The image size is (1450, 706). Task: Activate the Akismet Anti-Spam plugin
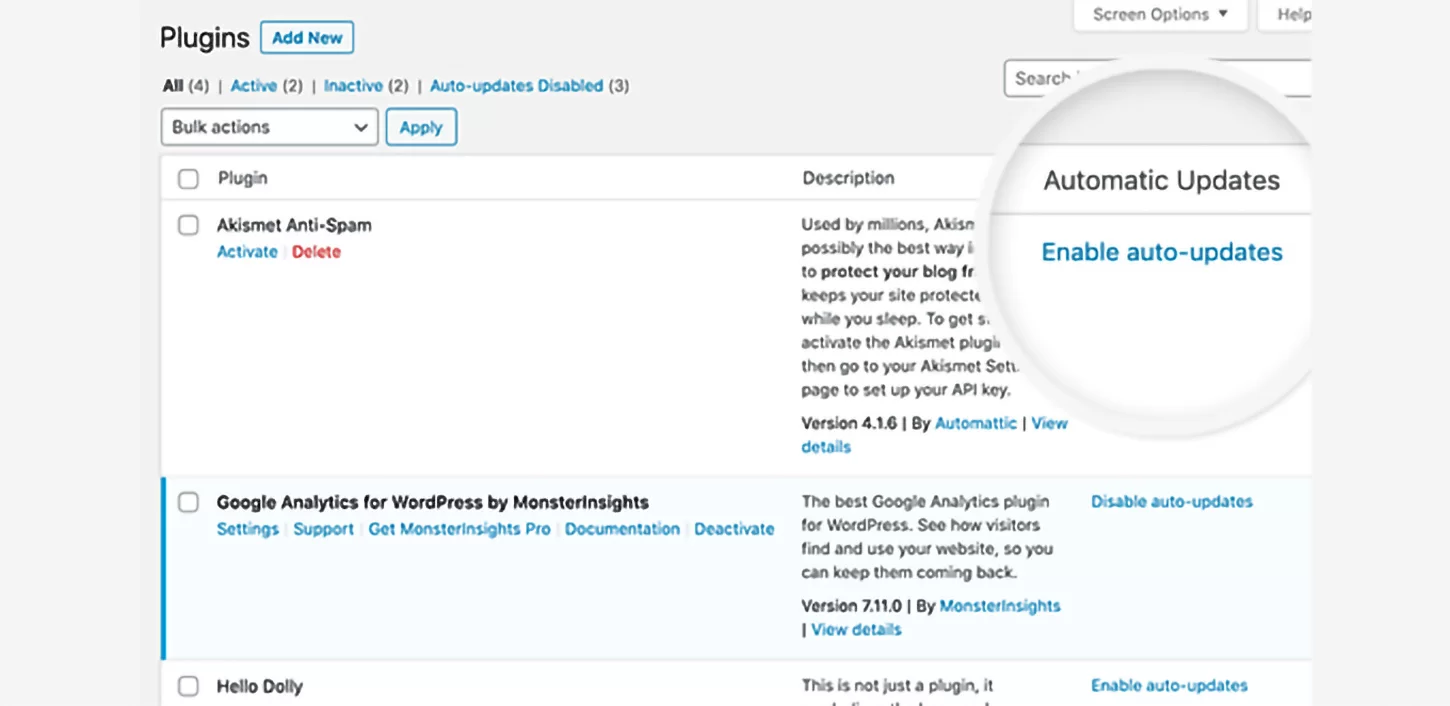(247, 252)
